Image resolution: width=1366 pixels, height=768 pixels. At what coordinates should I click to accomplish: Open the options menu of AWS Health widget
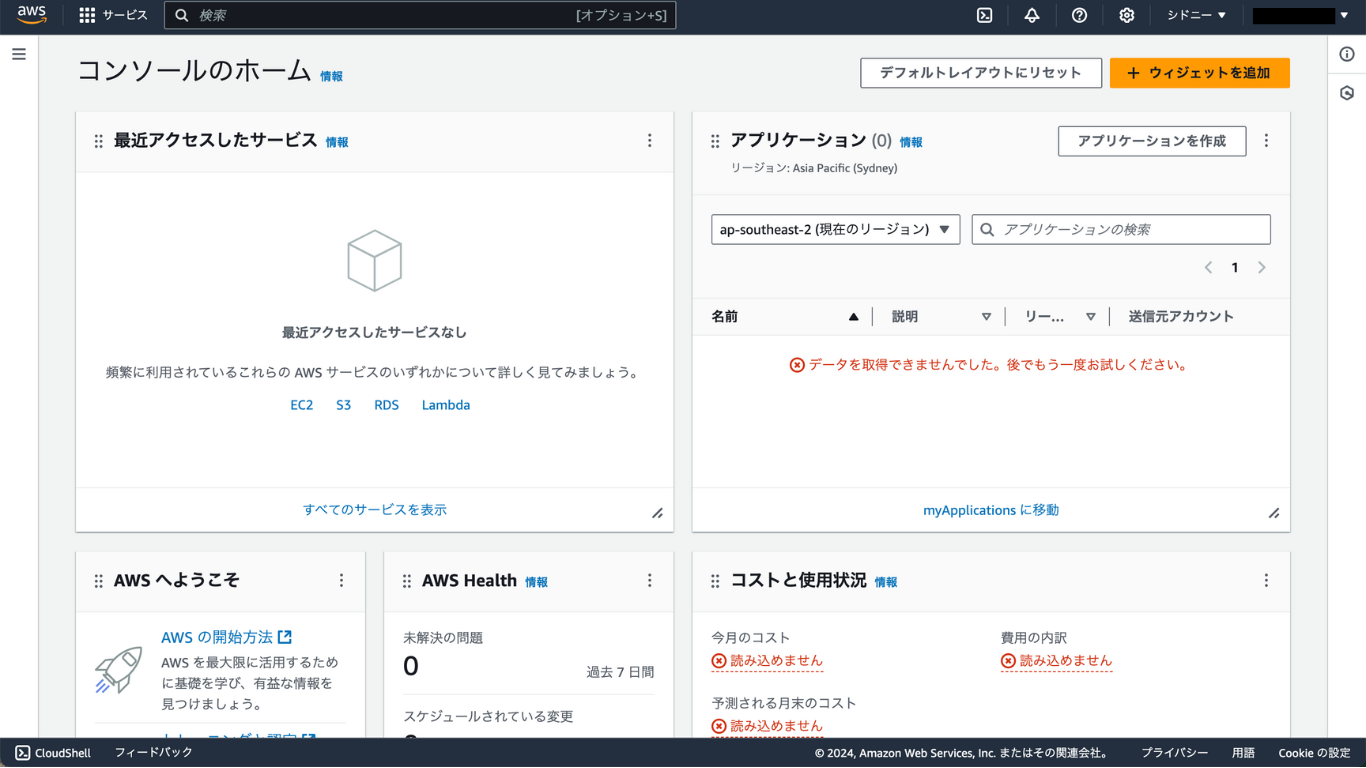pos(650,581)
